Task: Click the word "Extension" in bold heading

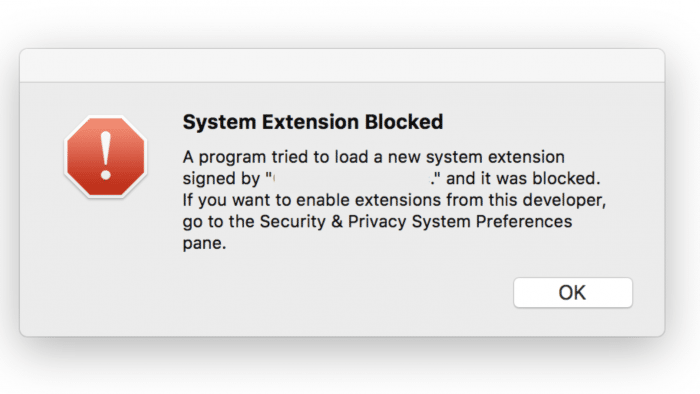Action: point(310,122)
